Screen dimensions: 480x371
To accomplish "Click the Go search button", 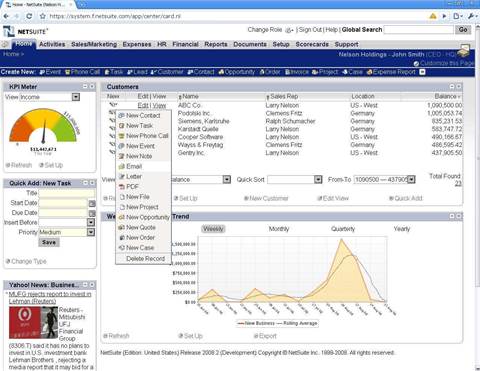I will [463, 30].
